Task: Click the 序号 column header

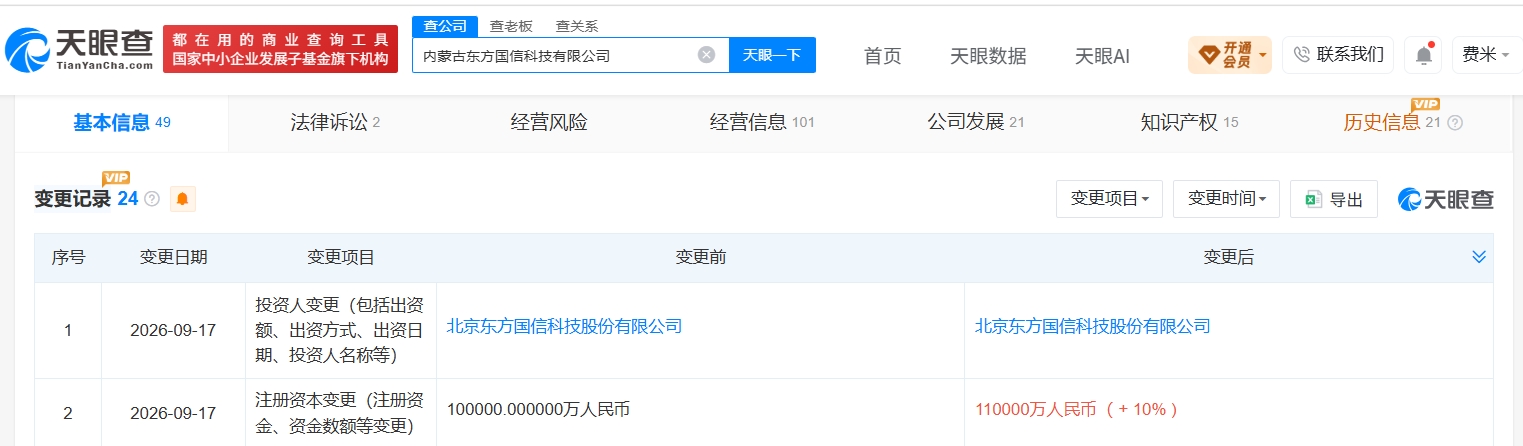Action: click(x=68, y=258)
